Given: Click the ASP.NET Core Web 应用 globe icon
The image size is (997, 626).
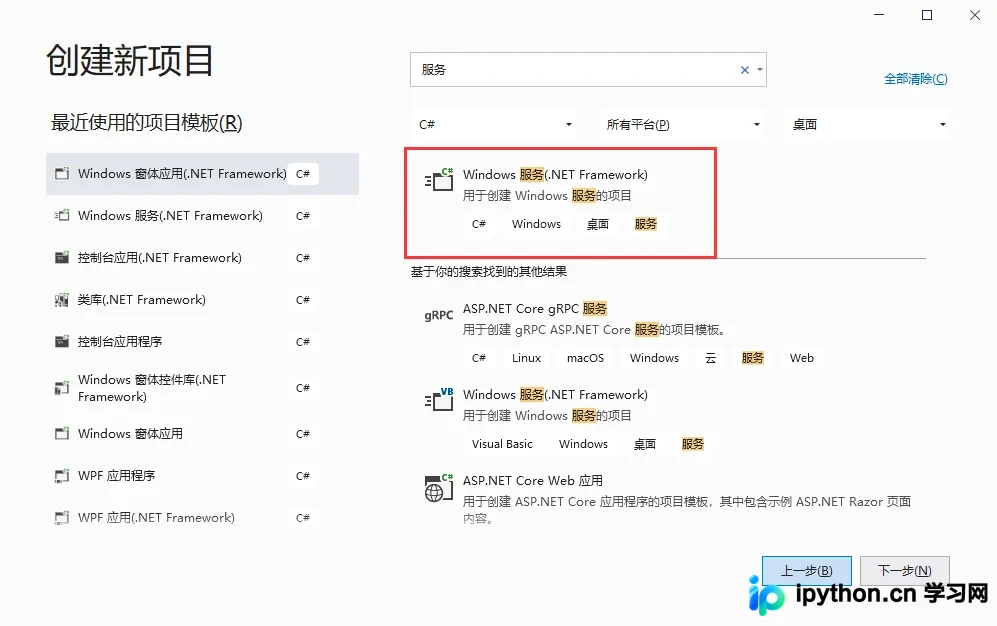Looking at the screenshot, I should (439, 487).
